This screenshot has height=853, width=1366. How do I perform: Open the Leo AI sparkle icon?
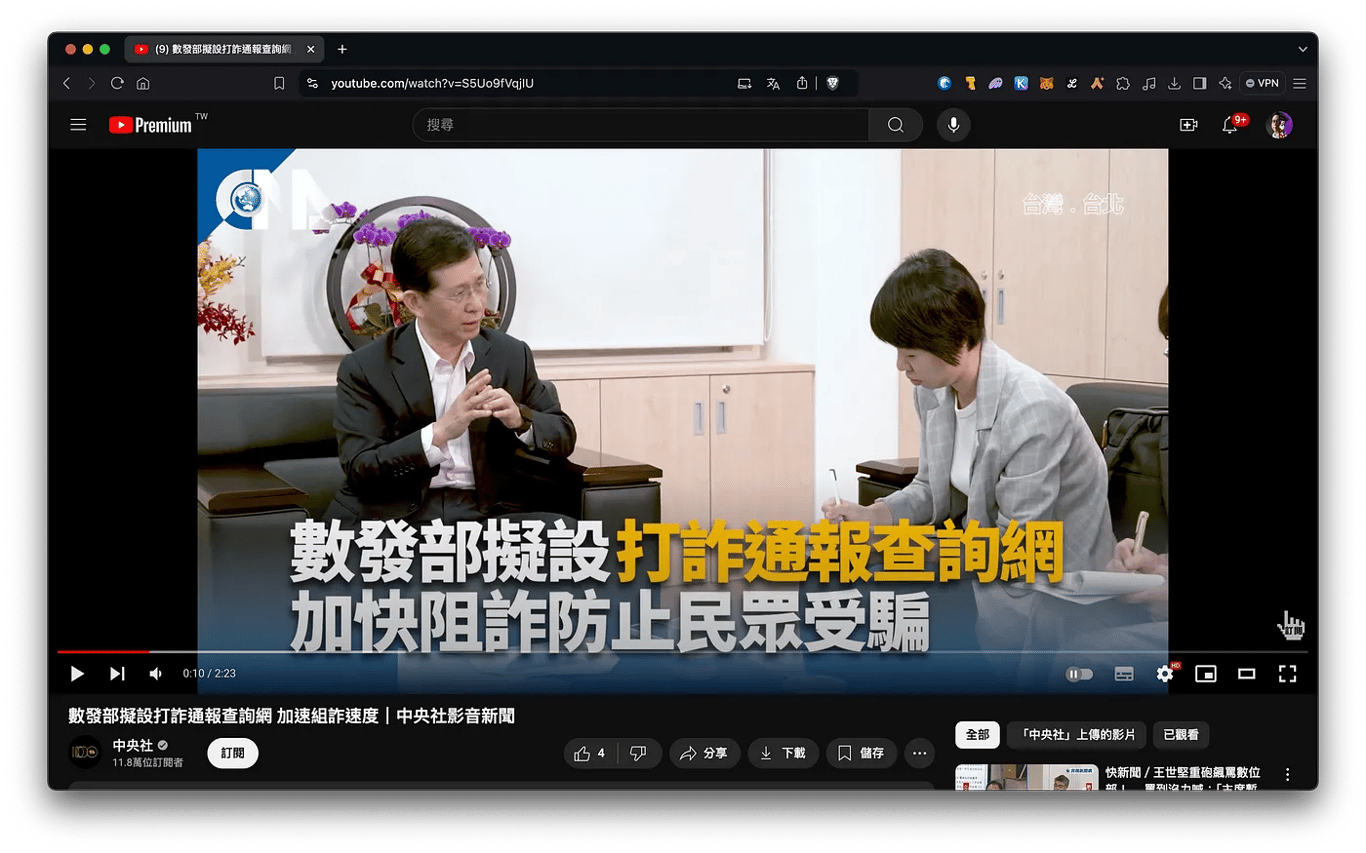(1225, 83)
